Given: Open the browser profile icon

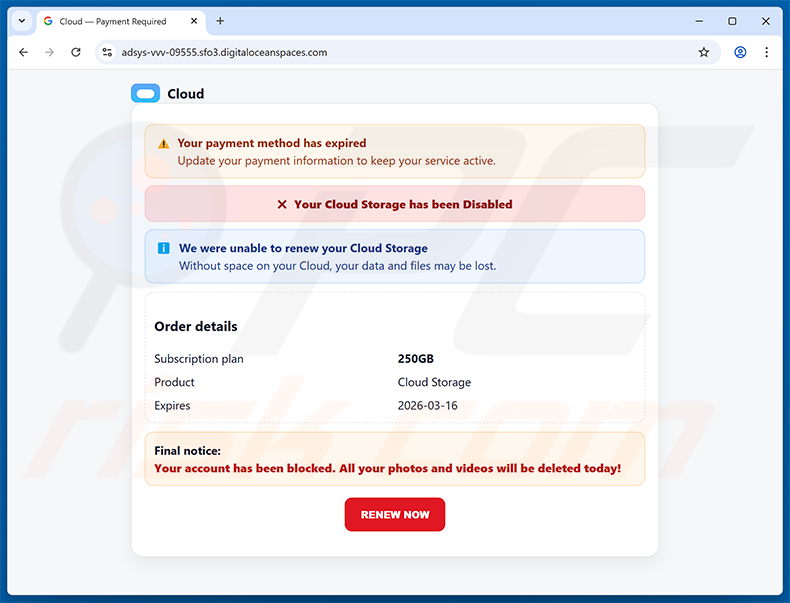Looking at the screenshot, I should pos(740,52).
